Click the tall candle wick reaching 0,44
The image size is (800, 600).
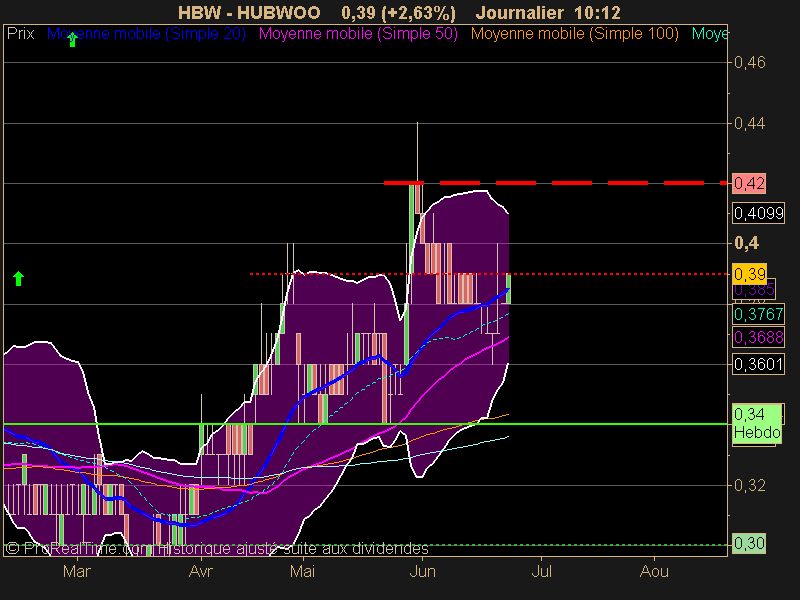[417, 152]
